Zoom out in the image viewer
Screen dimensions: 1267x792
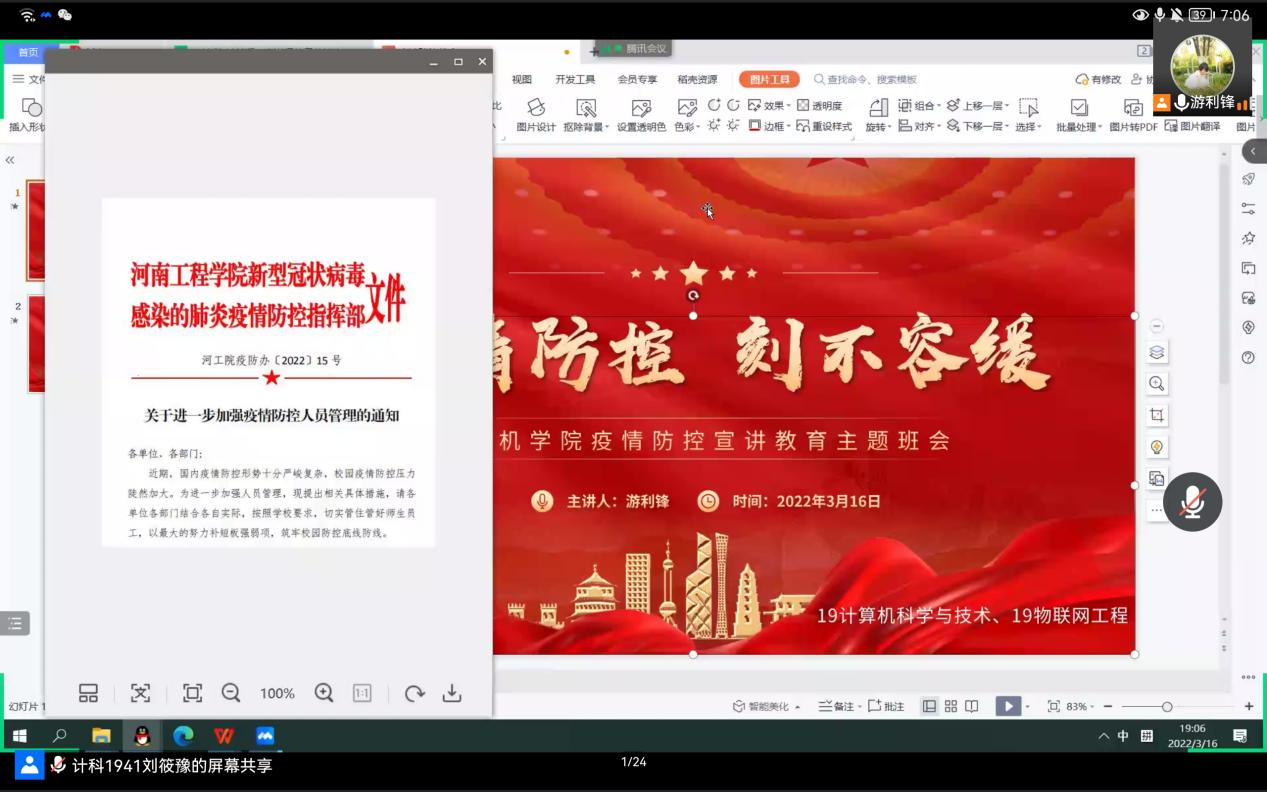click(x=231, y=693)
